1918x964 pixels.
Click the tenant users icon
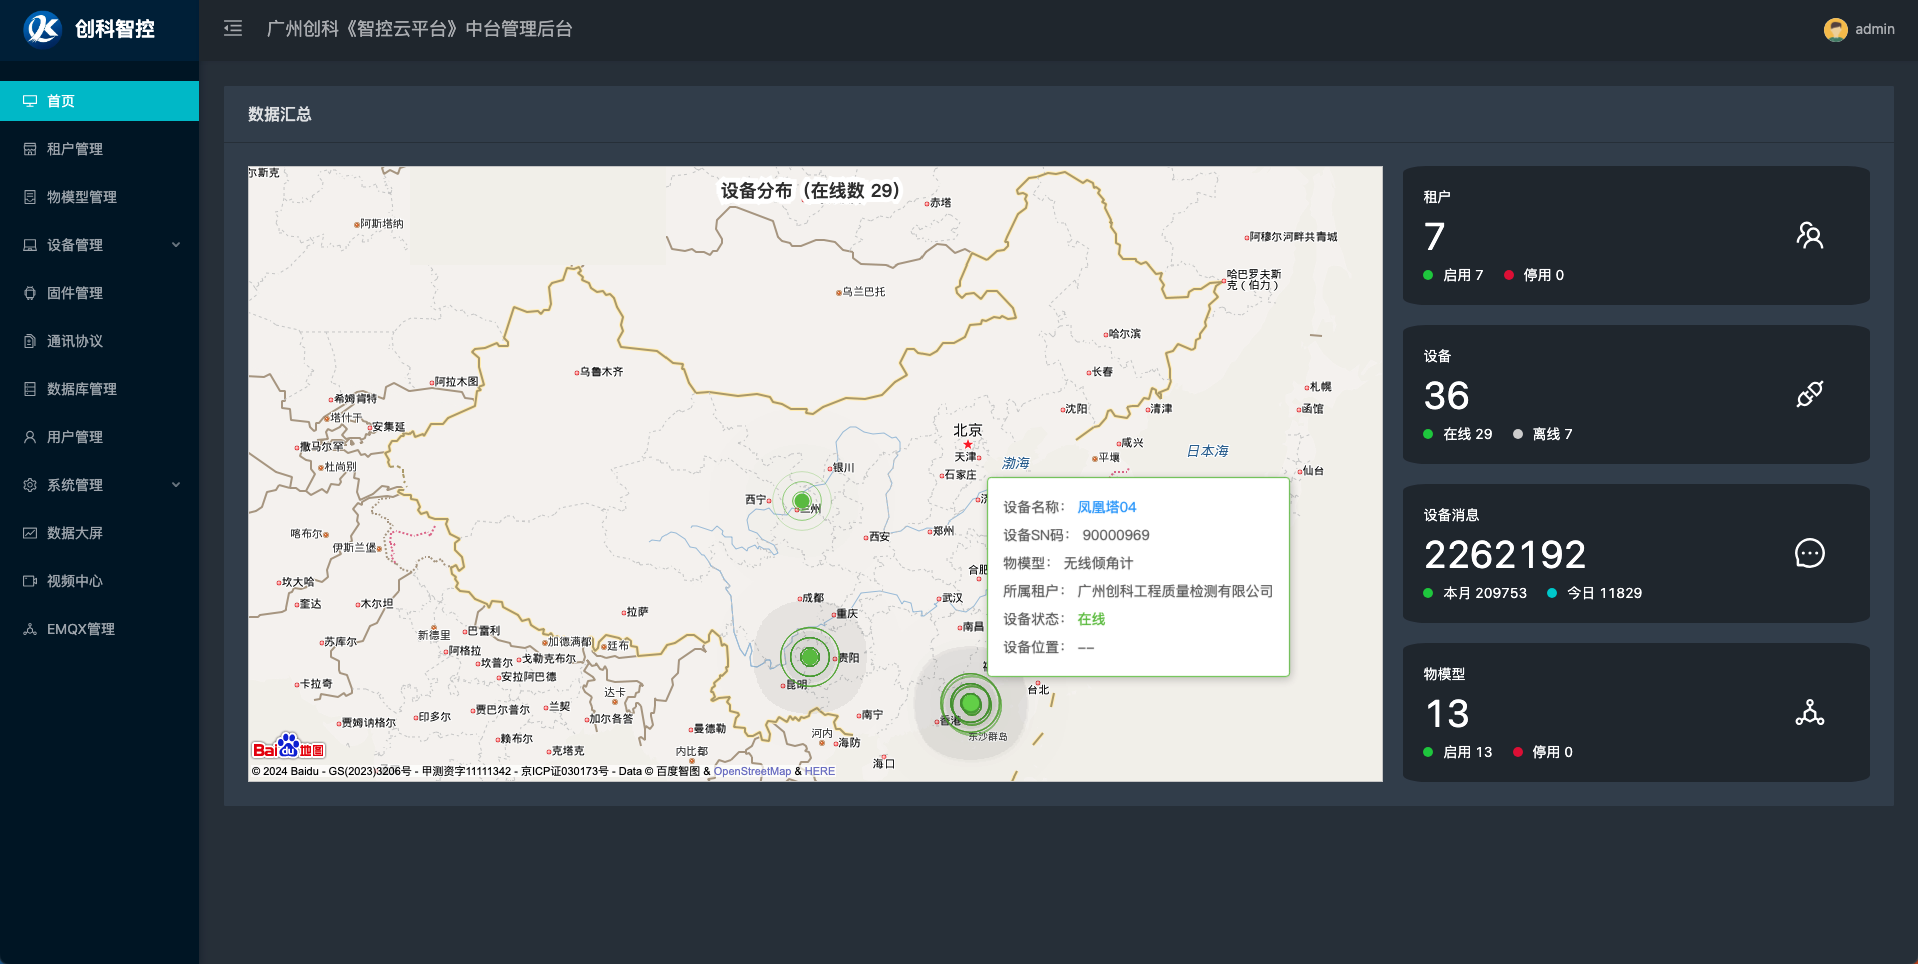[x=1809, y=236]
